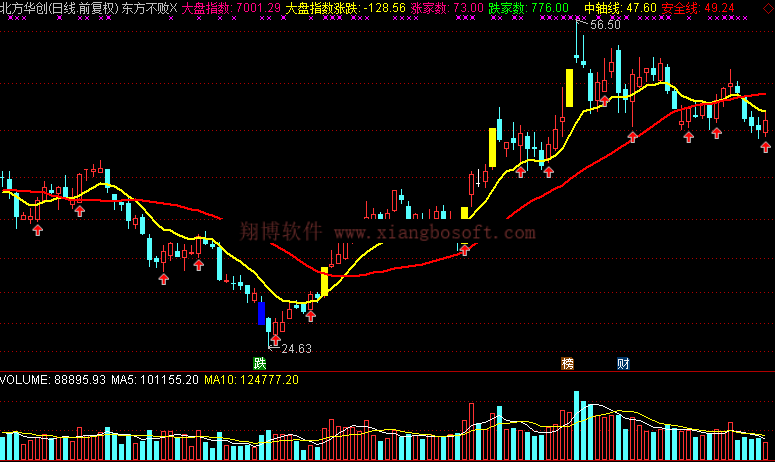Click the 大盘指数涨跌: -128.56 readout
Image resolution: width=775 pixels, height=462 pixels.
345,8
